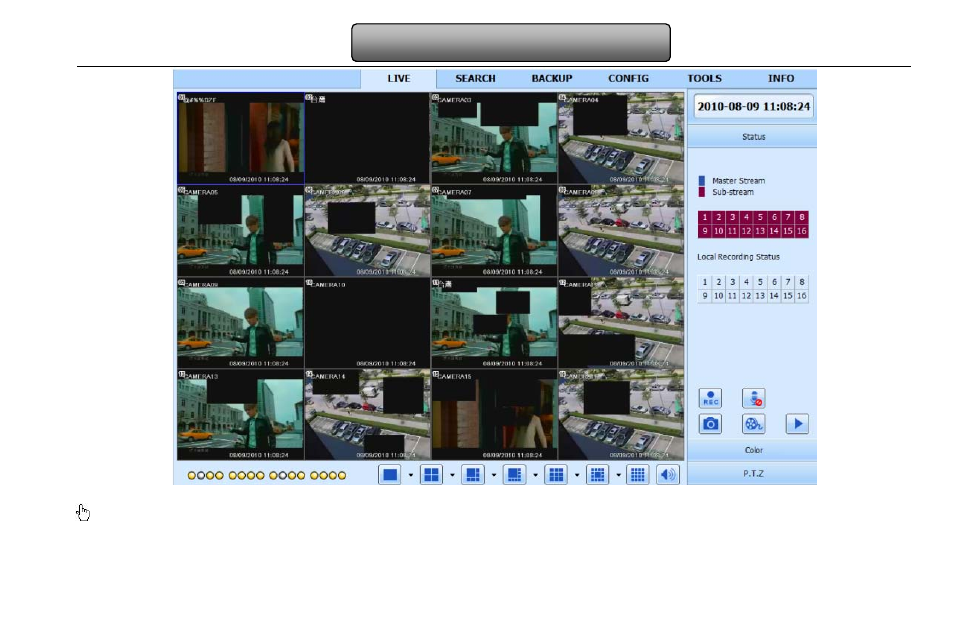
Task: Select the 3x3 nine-camera layout
Action: point(556,475)
